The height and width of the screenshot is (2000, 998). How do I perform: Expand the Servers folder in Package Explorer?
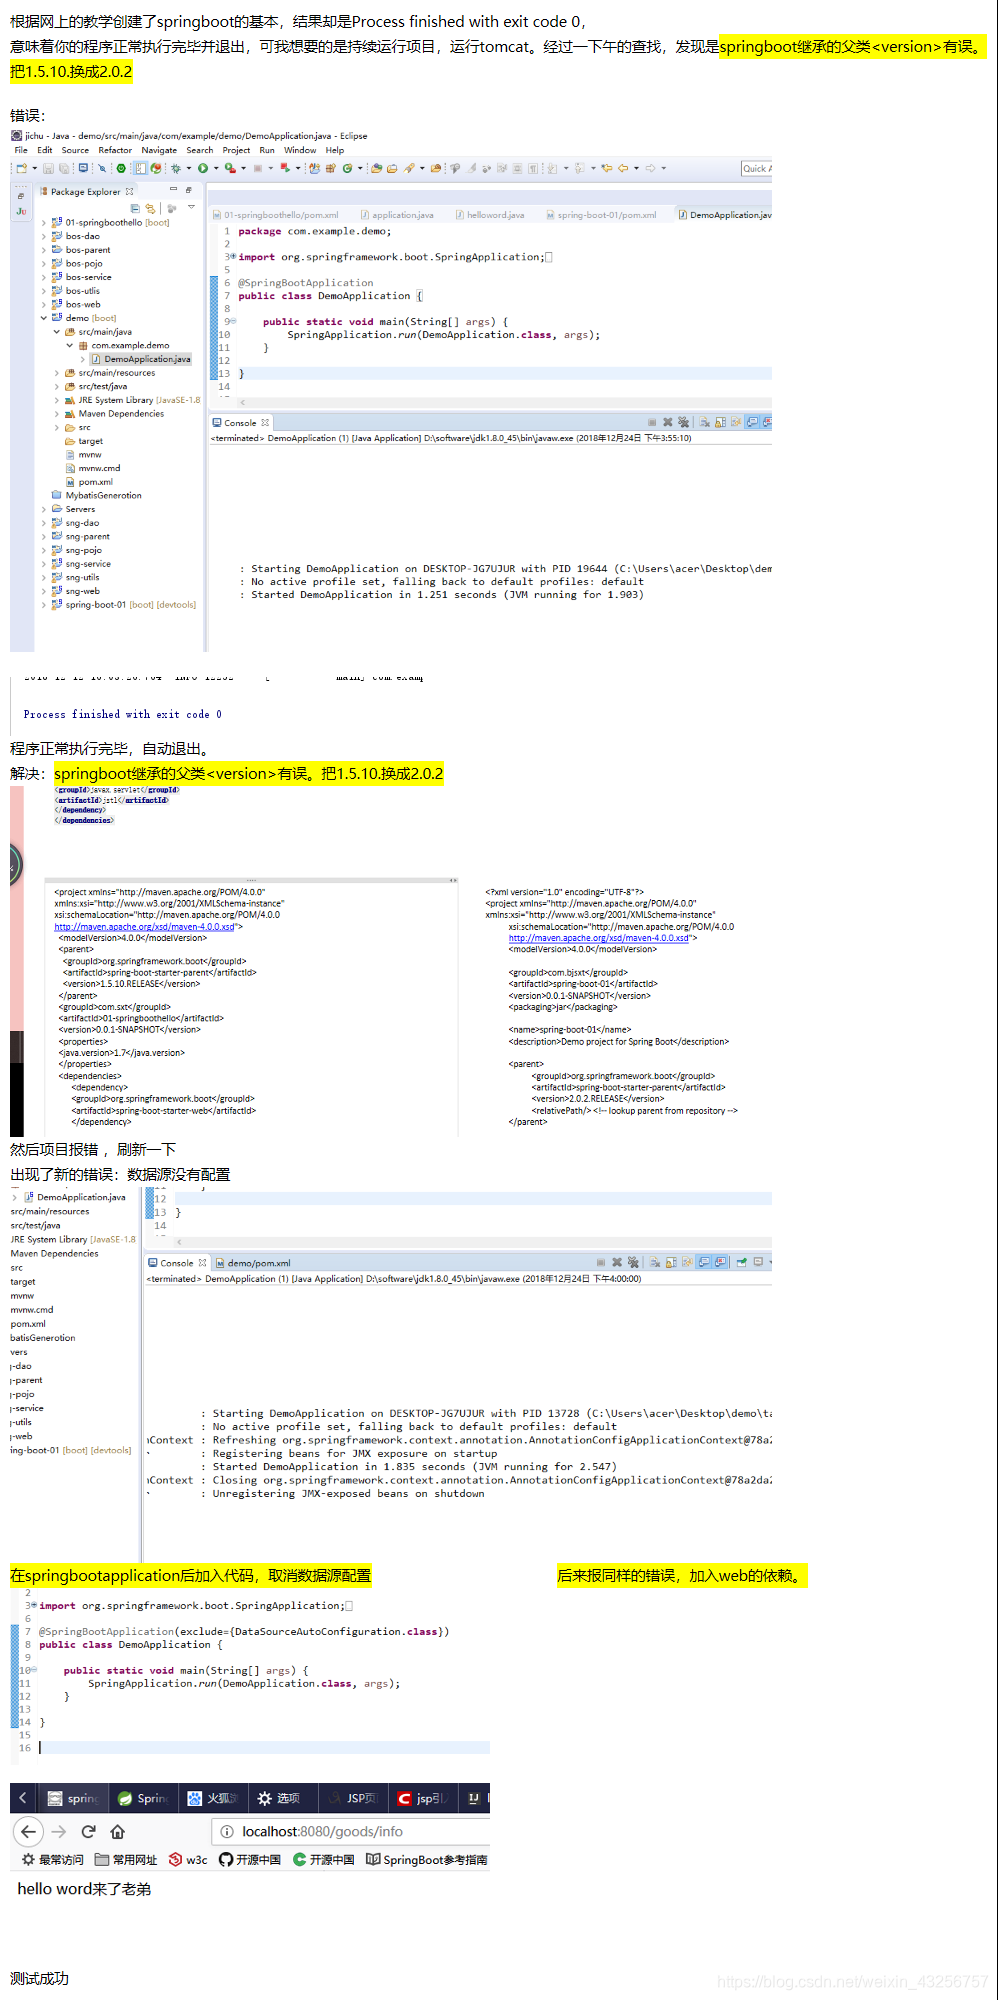pos(44,509)
